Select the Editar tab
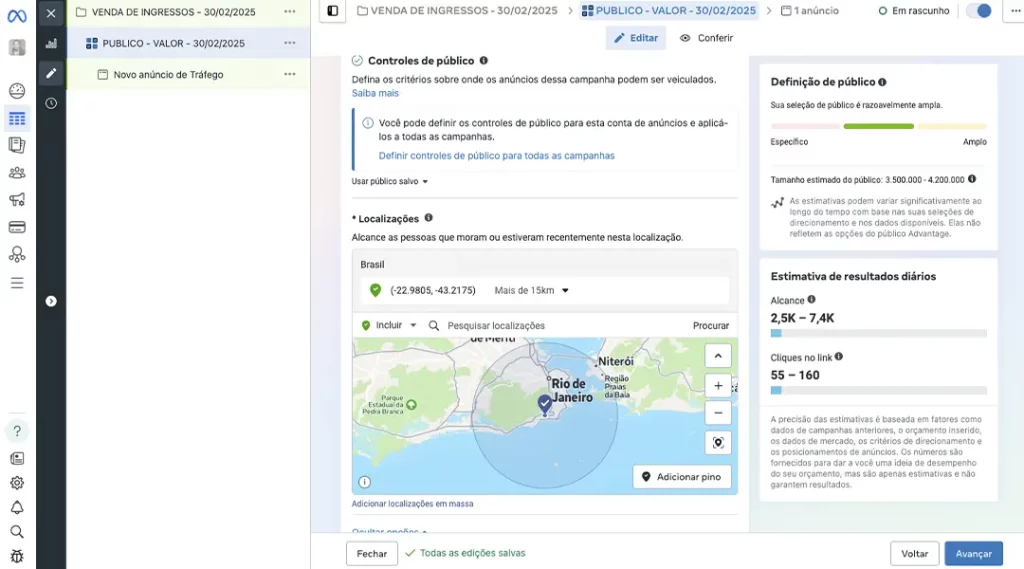The width and height of the screenshot is (1024, 569). (636, 38)
